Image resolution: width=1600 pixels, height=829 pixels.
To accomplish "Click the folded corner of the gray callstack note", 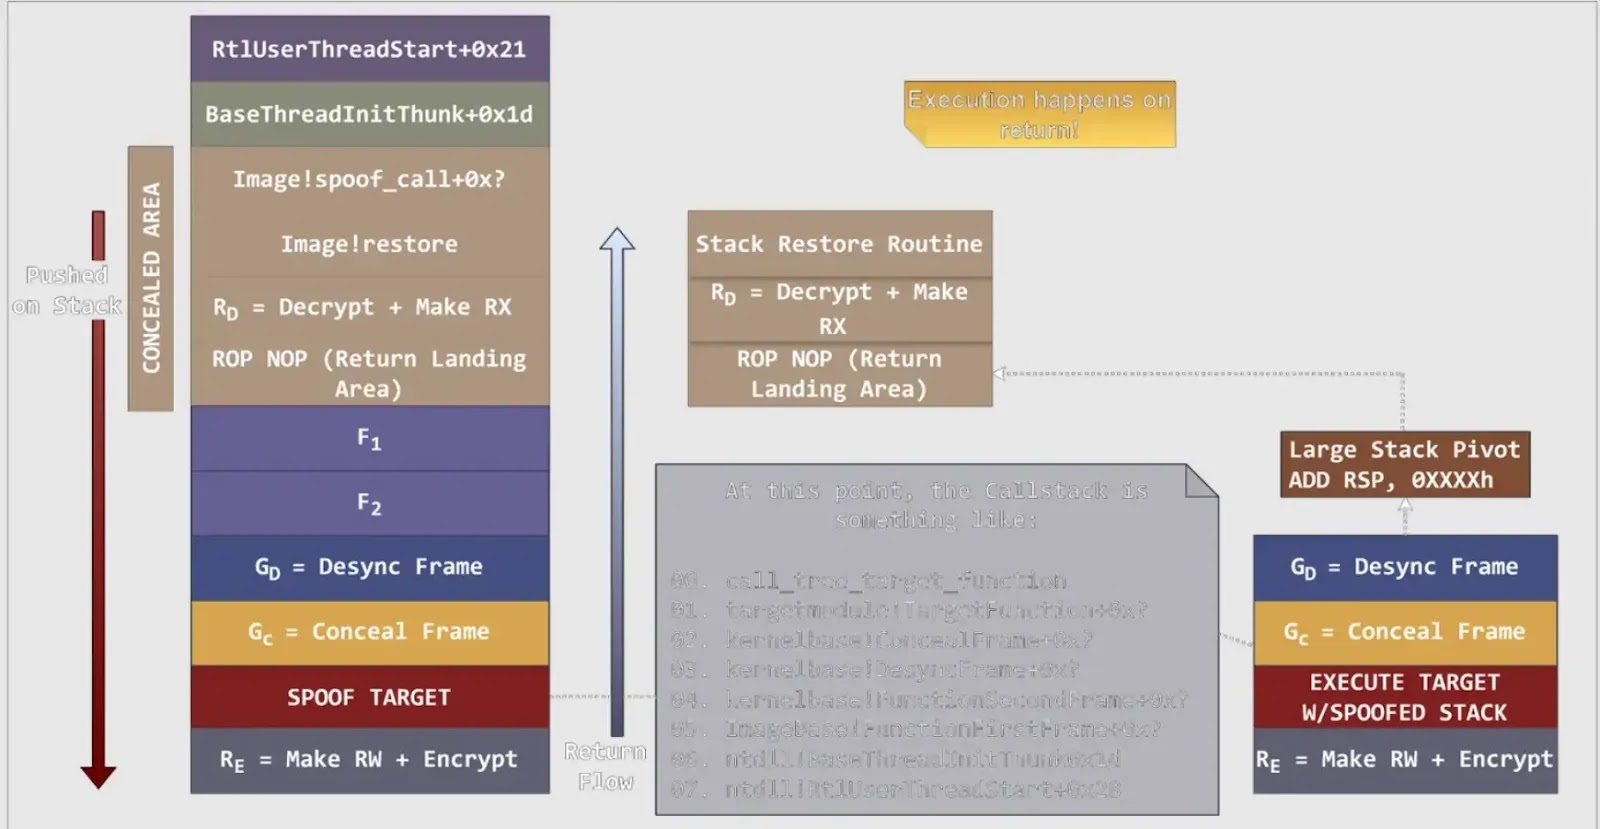I will point(1201,481).
